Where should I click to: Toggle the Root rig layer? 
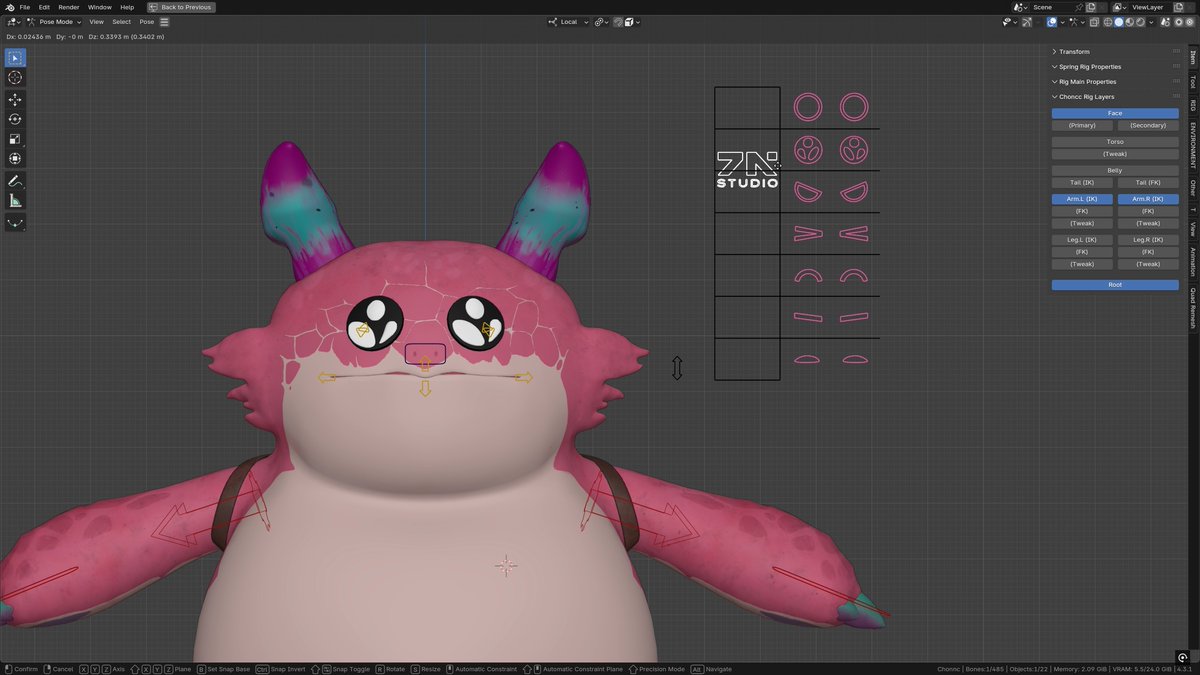1115,285
